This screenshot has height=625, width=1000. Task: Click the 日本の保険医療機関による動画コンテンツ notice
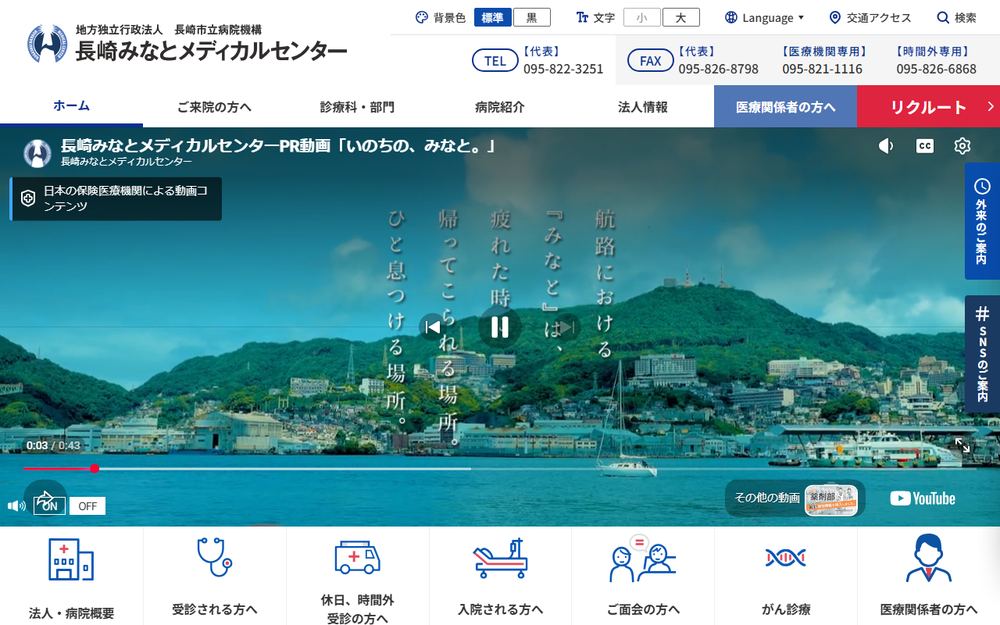[x=116, y=198]
